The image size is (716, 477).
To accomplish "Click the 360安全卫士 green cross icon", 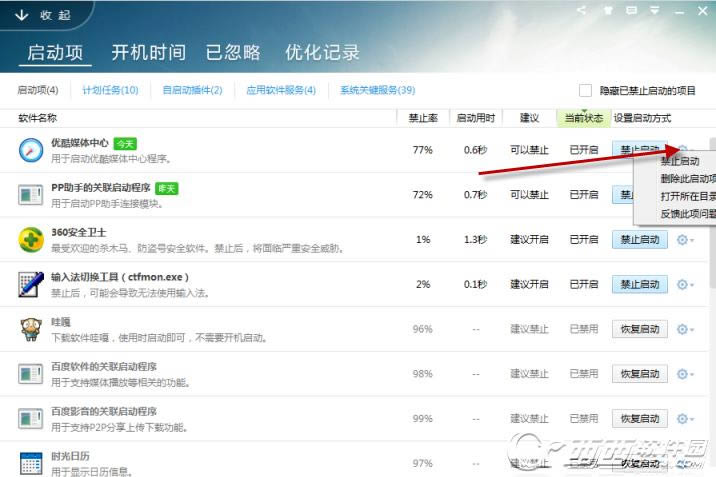I will (x=31, y=239).
